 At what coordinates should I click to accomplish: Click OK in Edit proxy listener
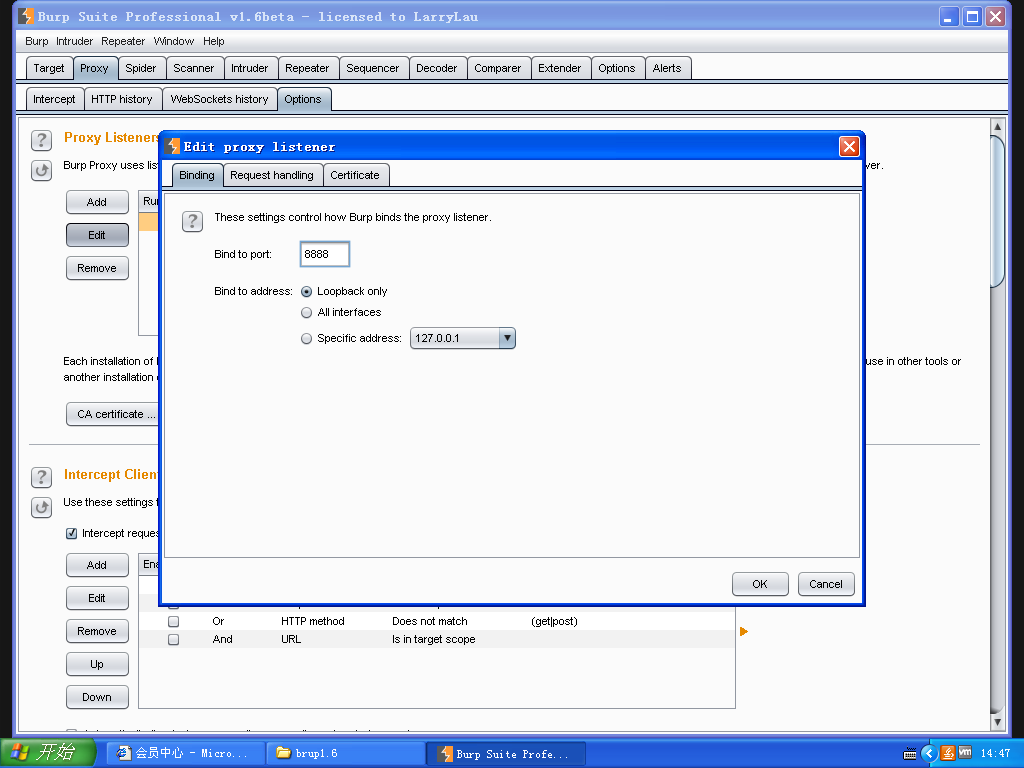tap(760, 584)
